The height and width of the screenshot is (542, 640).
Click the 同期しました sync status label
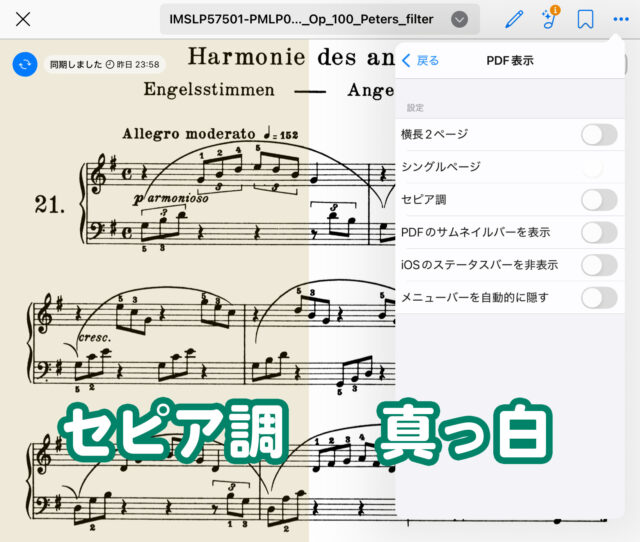[x=104, y=64]
